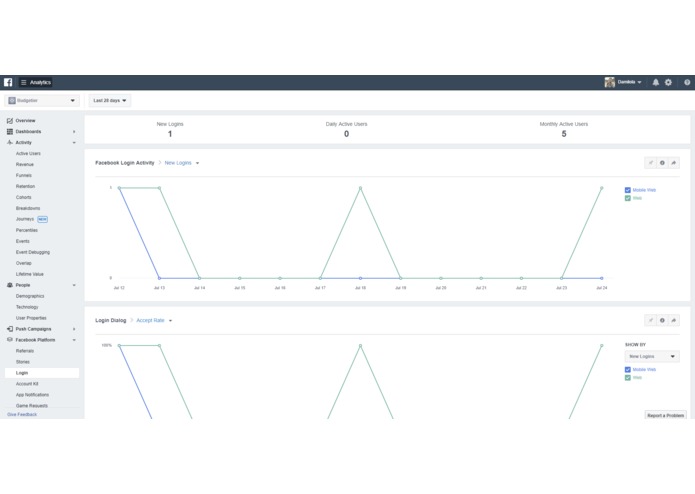Open Cohorts report

[24, 197]
